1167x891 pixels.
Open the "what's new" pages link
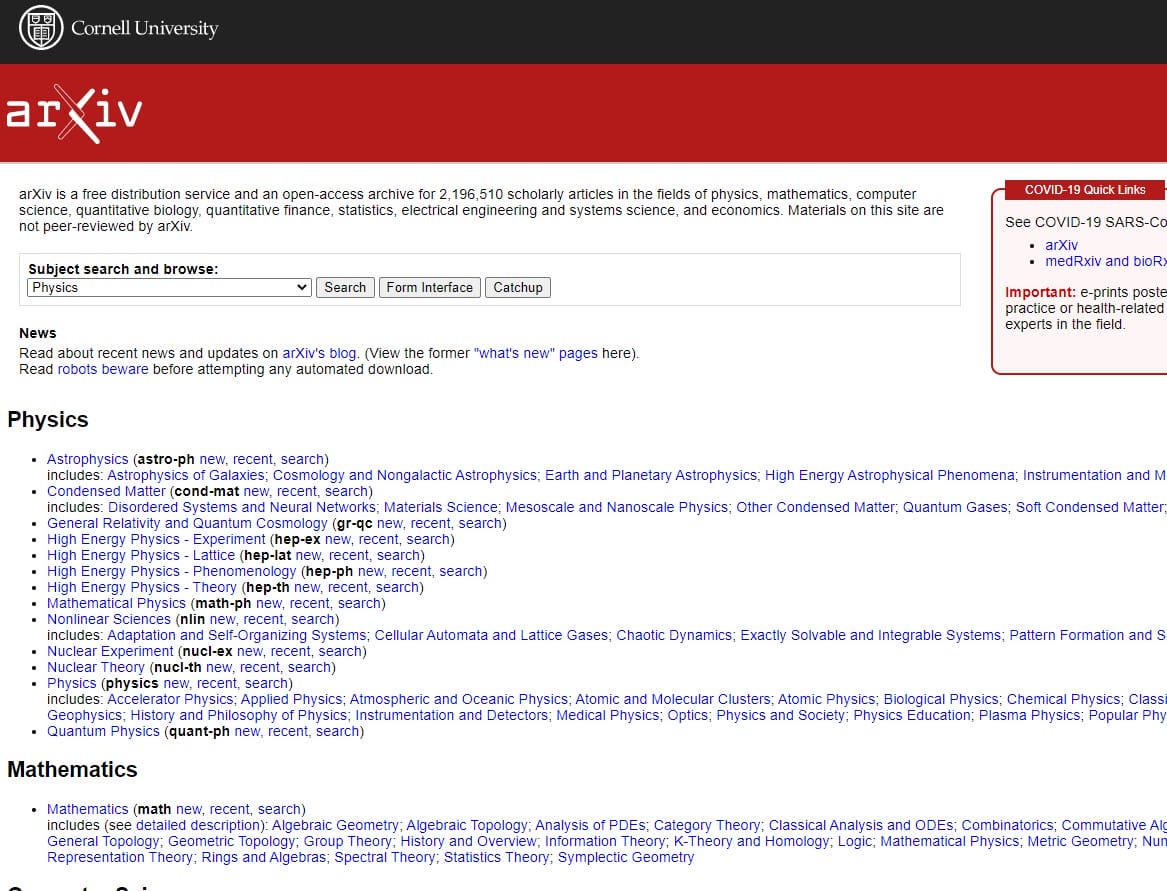(536, 354)
